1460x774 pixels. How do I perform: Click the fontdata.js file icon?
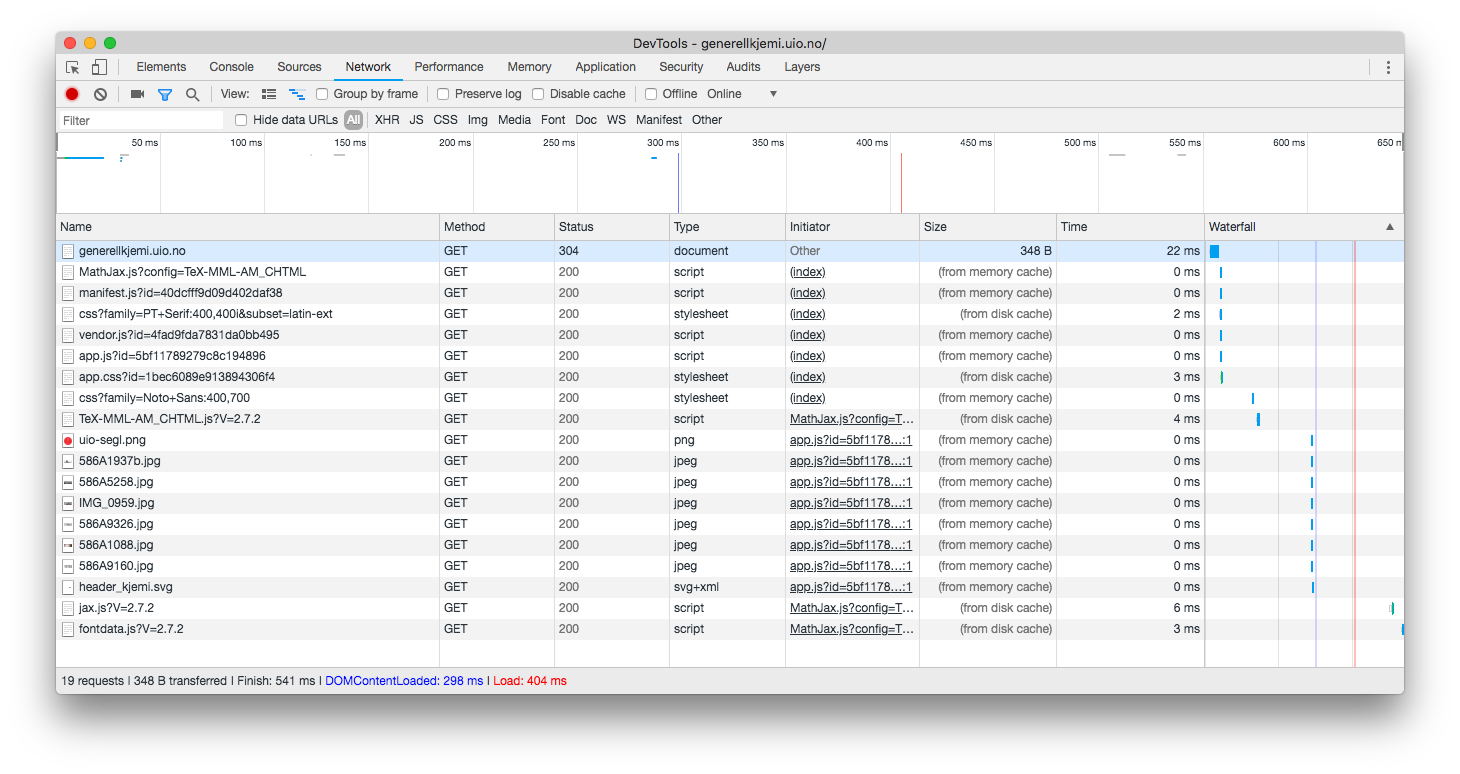coord(68,629)
